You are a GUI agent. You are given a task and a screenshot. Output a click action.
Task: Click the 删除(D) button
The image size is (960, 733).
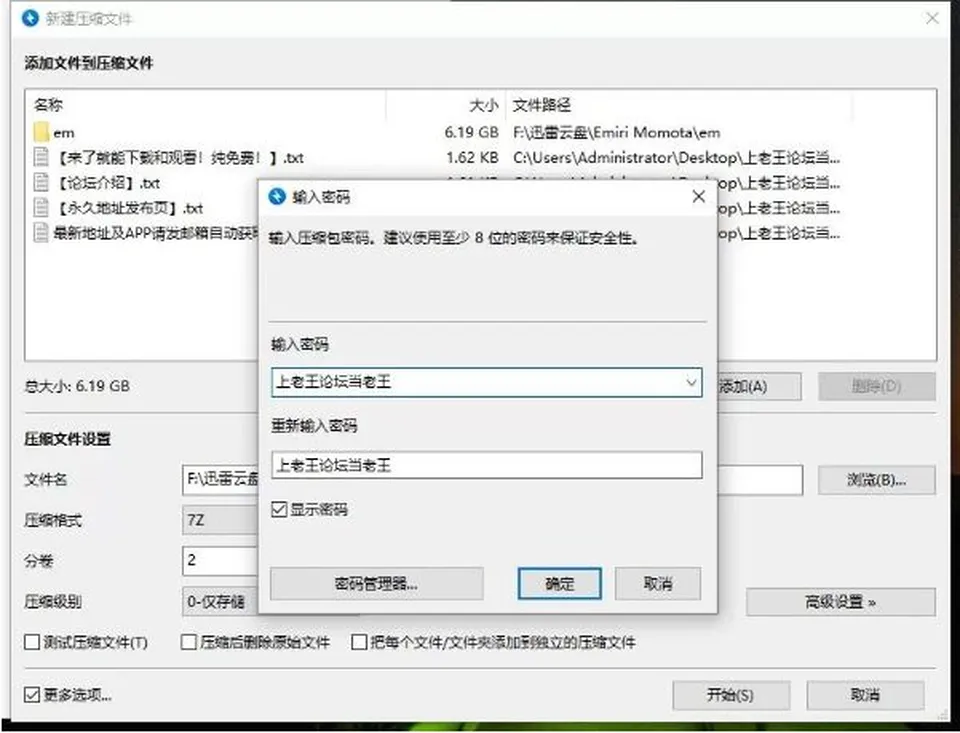(877, 386)
